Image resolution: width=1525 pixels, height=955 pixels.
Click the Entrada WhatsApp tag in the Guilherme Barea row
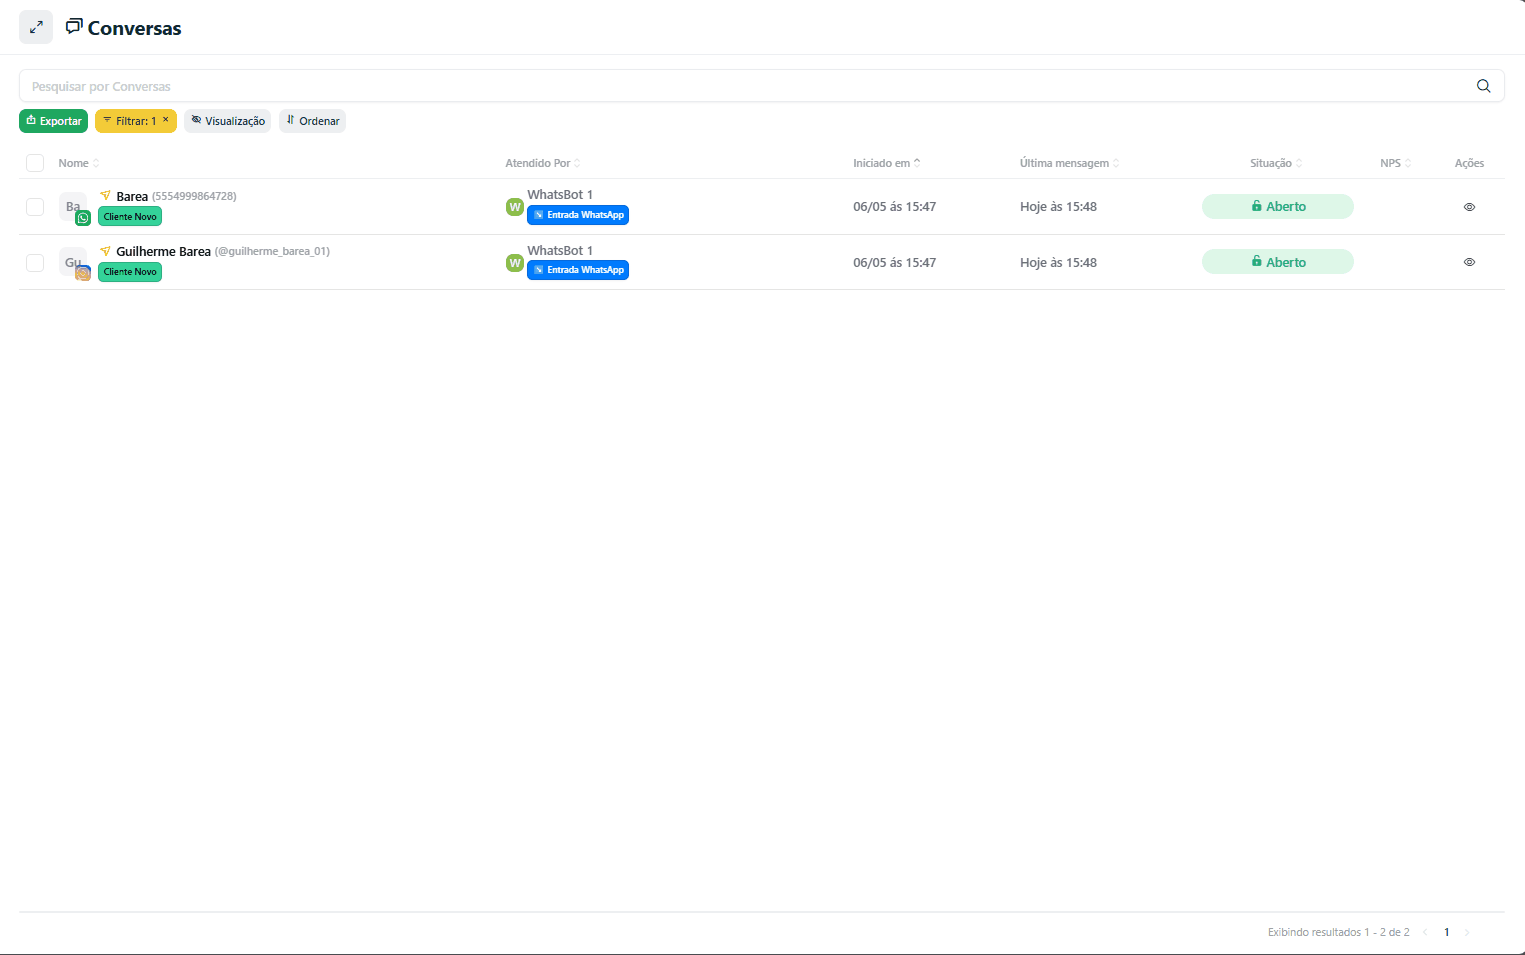(578, 269)
